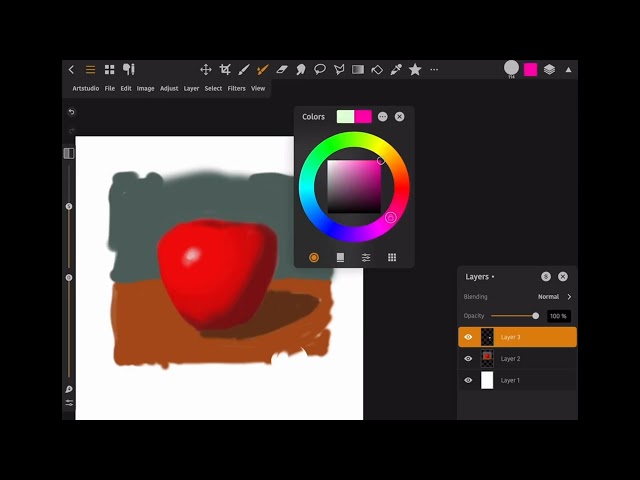Select the Layer 2 thumbnail
The height and width of the screenshot is (480, 640).
point(487,359)
